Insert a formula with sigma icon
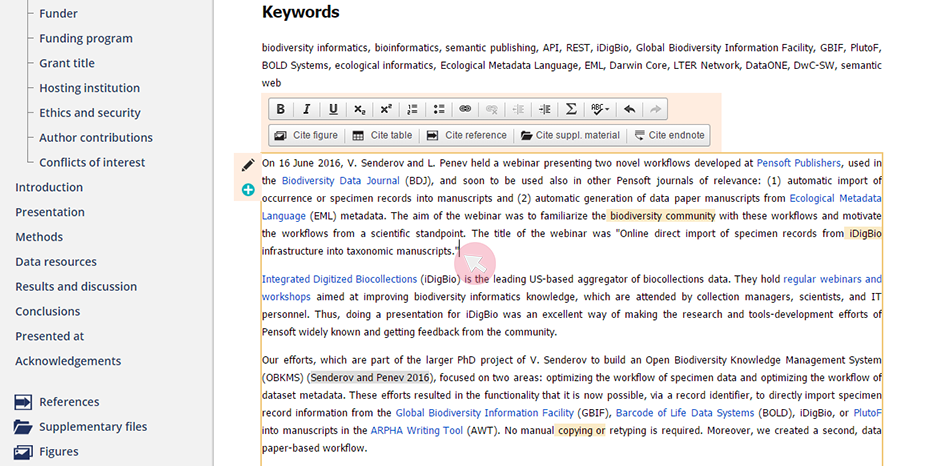Viewport: 925px width, 466px height. (571, 109)
